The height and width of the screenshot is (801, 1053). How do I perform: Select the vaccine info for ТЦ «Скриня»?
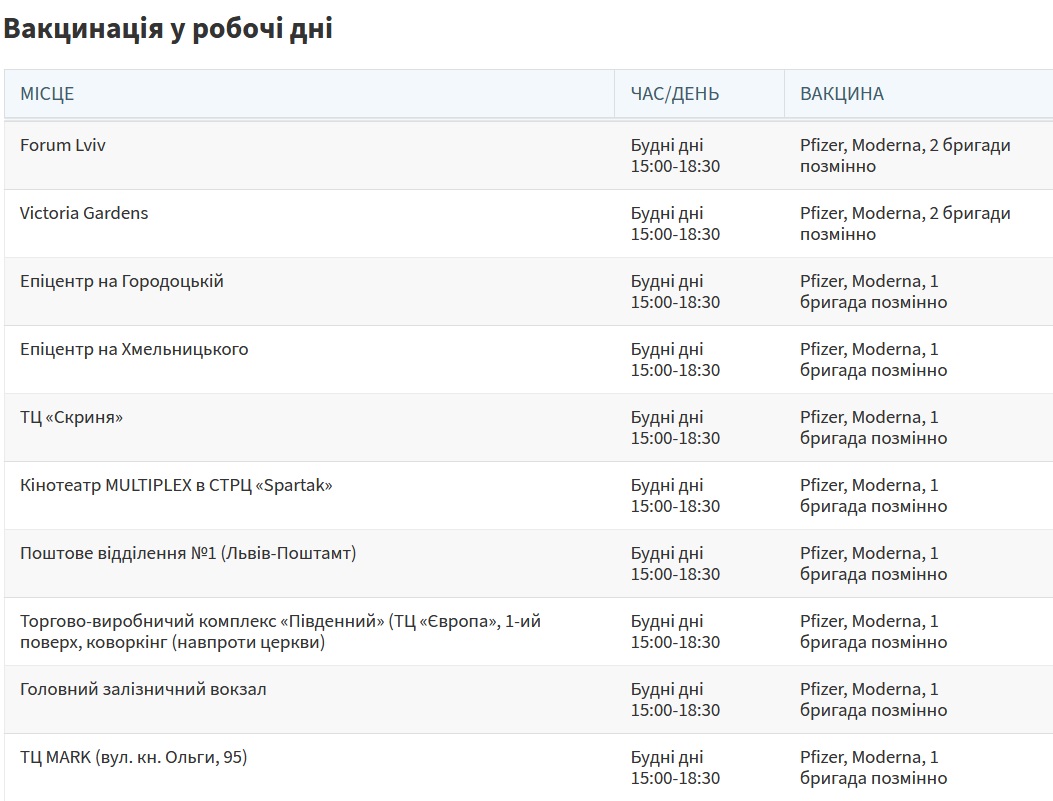[872, 428]
